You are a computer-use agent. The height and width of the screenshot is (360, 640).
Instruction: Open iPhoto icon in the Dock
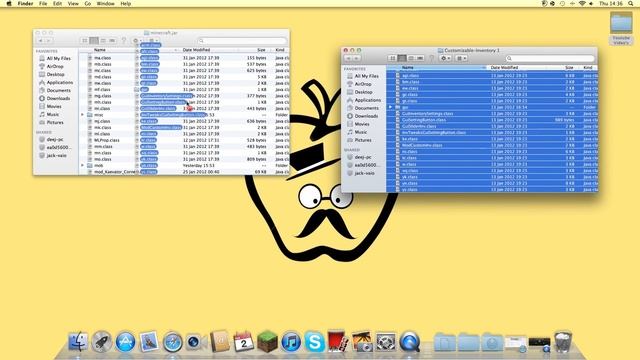362,342
